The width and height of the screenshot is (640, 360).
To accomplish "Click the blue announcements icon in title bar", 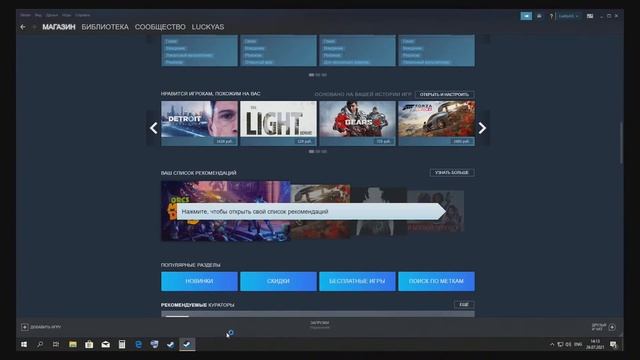I will 526,16.
